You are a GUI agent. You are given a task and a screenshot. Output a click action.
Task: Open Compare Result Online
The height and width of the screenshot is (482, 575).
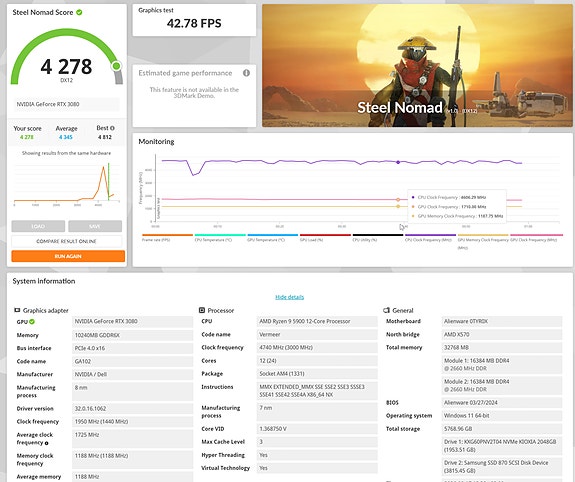click(66, 241)
